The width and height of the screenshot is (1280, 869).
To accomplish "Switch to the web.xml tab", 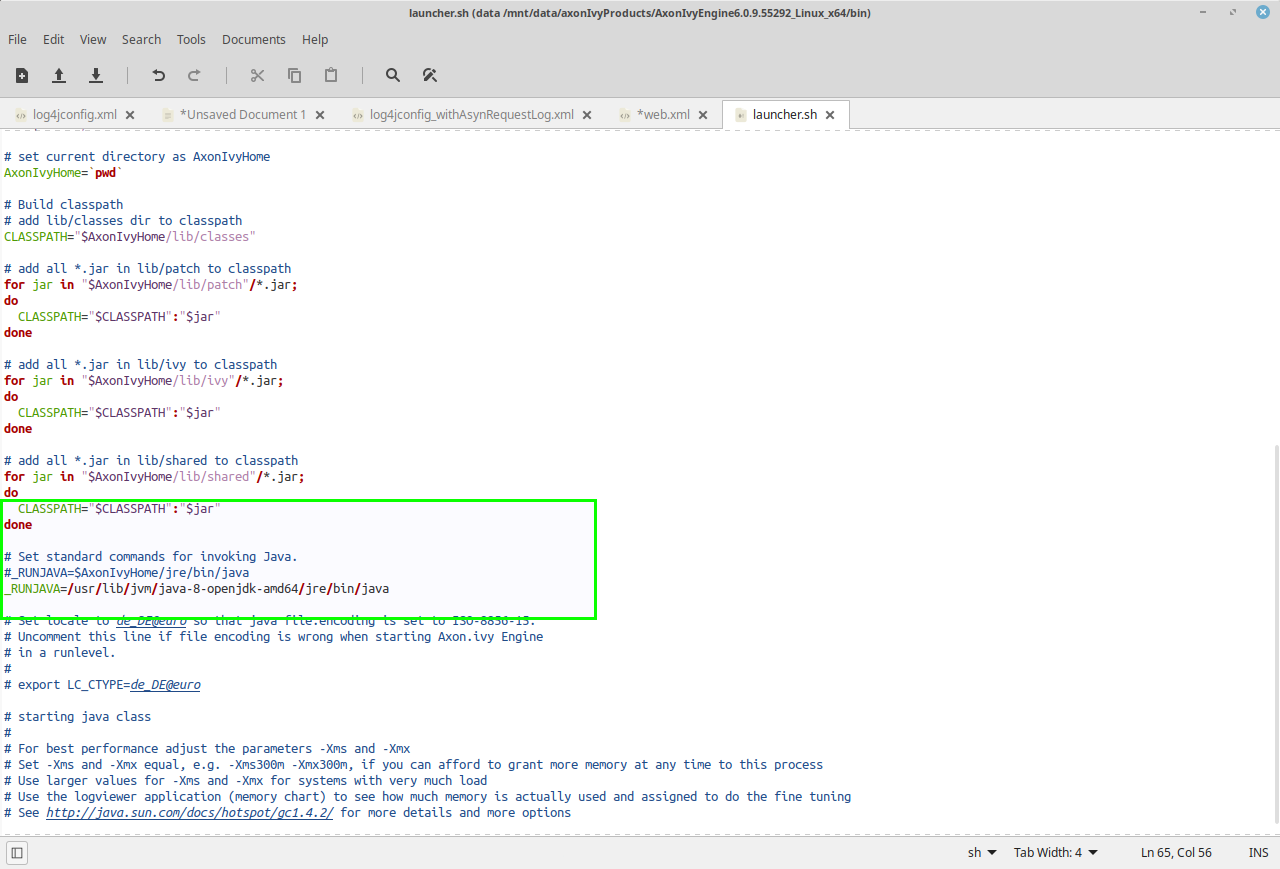I will [663, 115].
